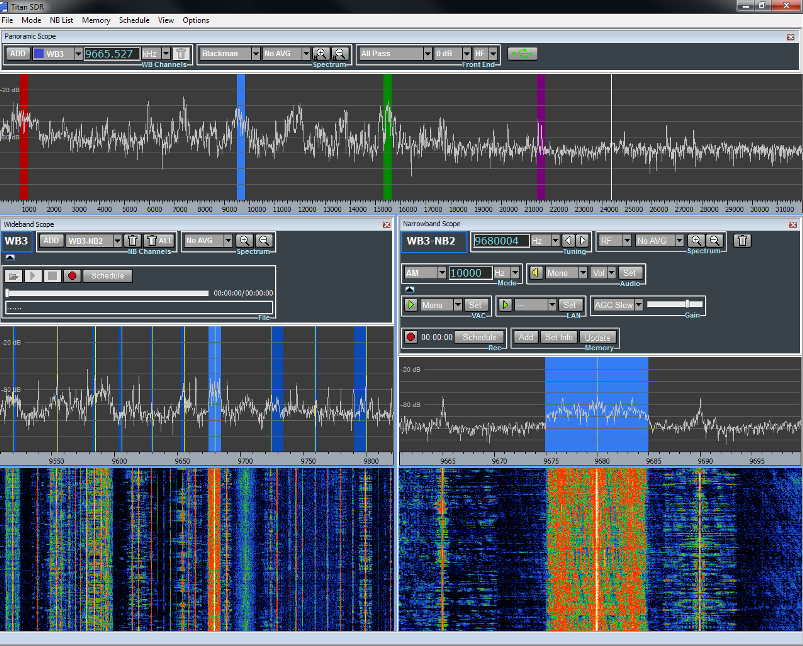Expand the AM demodulation mode dropdown
The image size is (803, 646).
(440, 273)
